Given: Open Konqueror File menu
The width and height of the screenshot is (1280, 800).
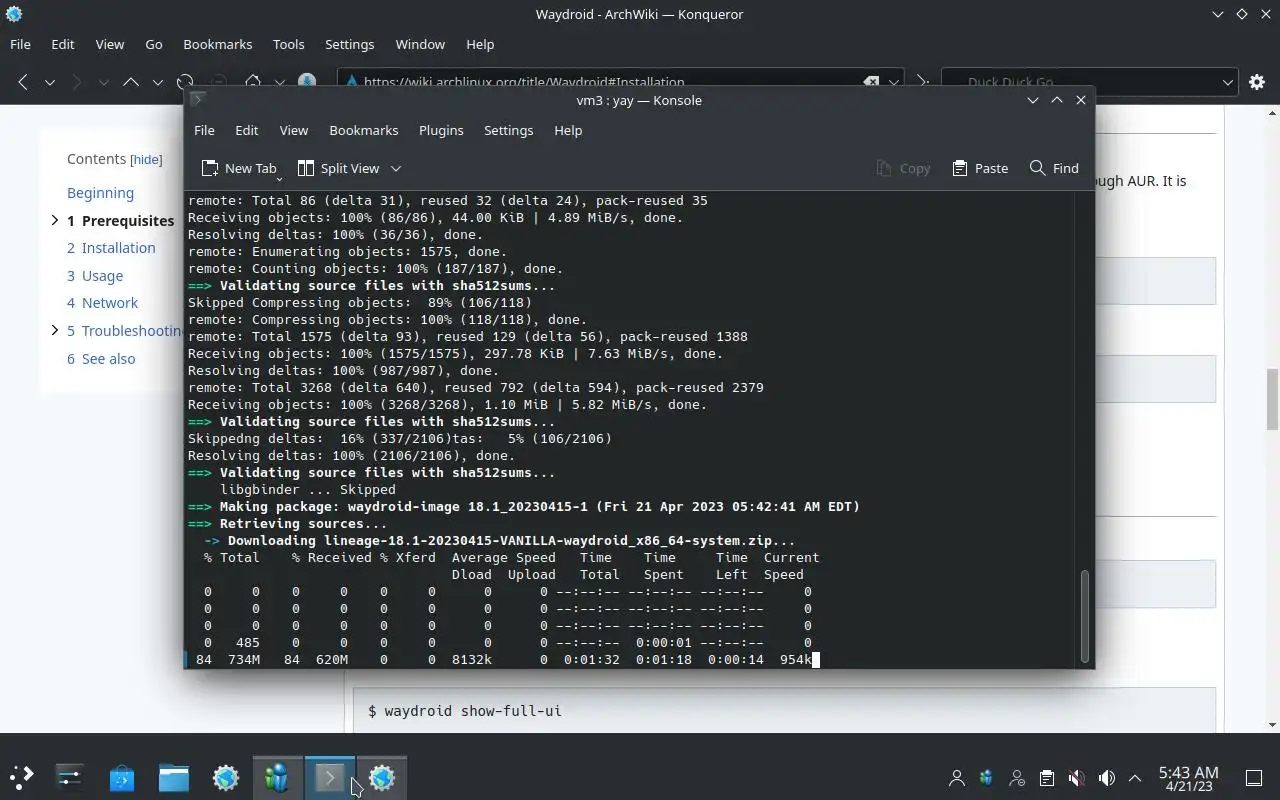Looking at the screenshot, I should [20, 44].
